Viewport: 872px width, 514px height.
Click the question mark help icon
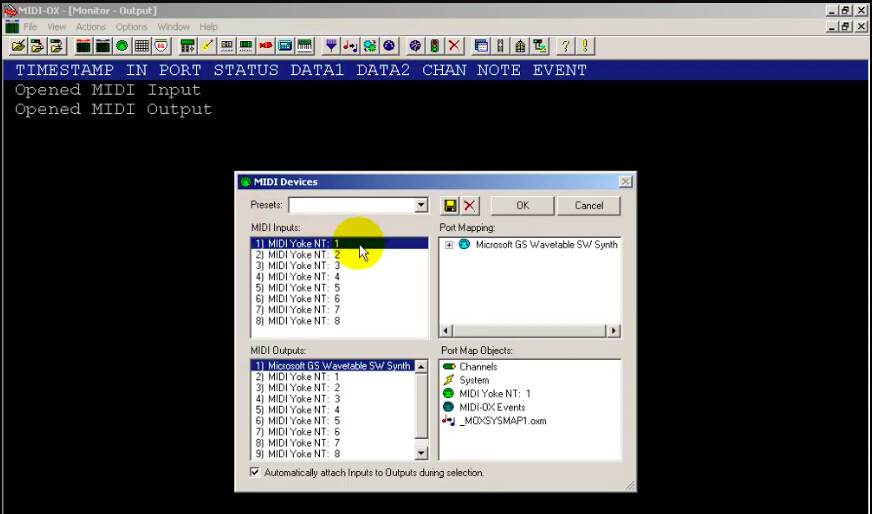point(565,46)
